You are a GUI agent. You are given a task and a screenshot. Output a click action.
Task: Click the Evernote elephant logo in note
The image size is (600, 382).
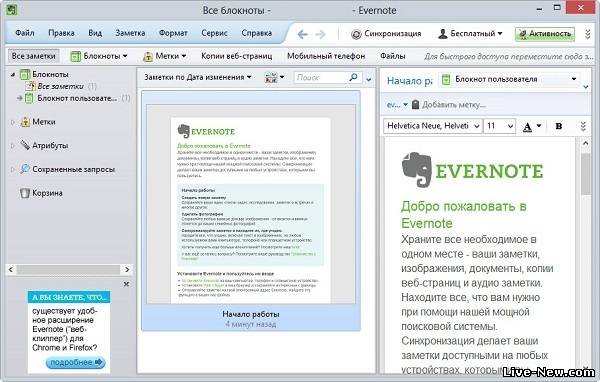coord(417,170)
